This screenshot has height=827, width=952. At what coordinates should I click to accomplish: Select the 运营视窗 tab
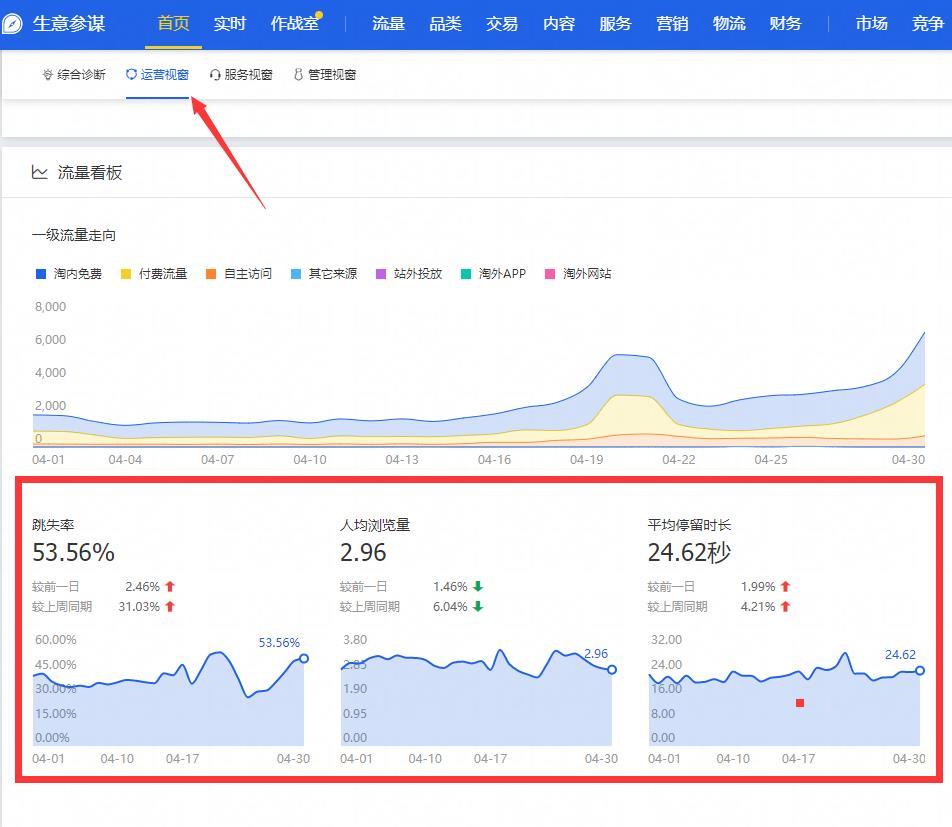(x=157, y=75)
